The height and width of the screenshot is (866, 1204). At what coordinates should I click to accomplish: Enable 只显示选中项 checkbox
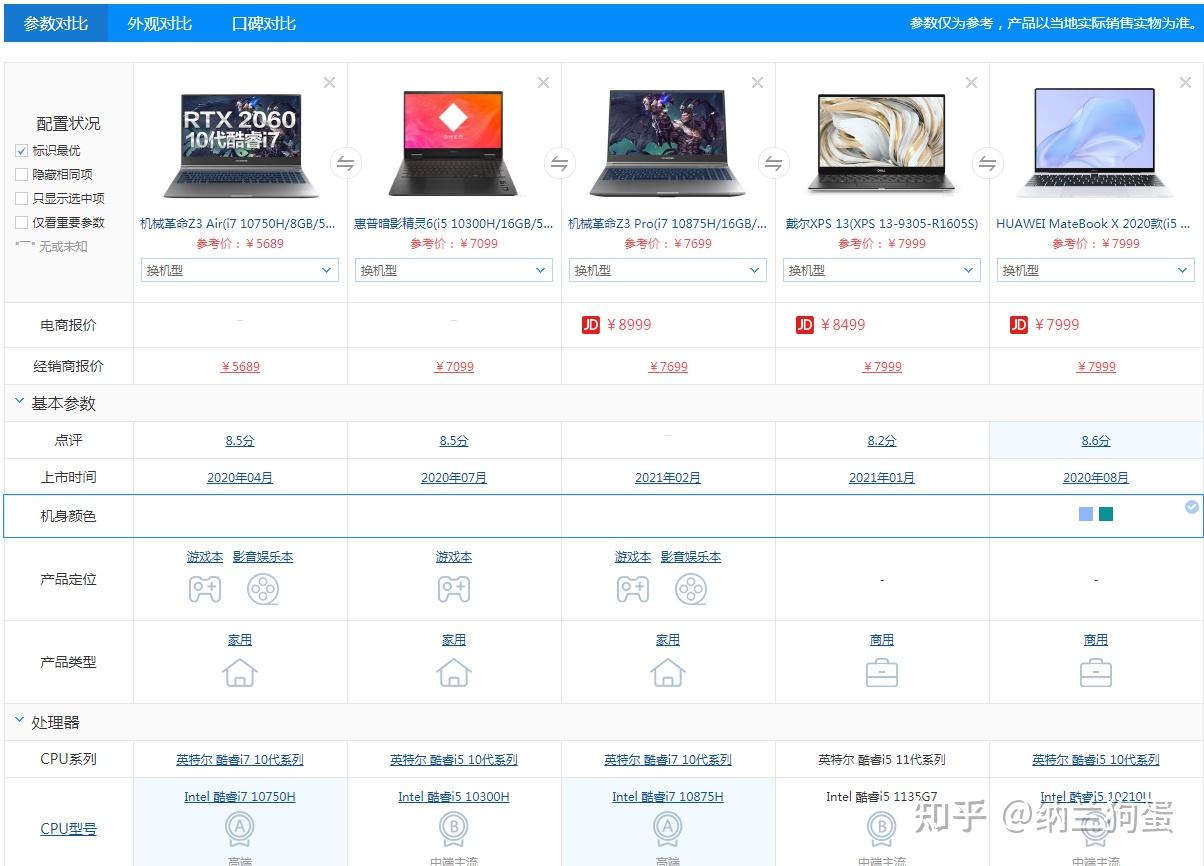coord(22,199)
